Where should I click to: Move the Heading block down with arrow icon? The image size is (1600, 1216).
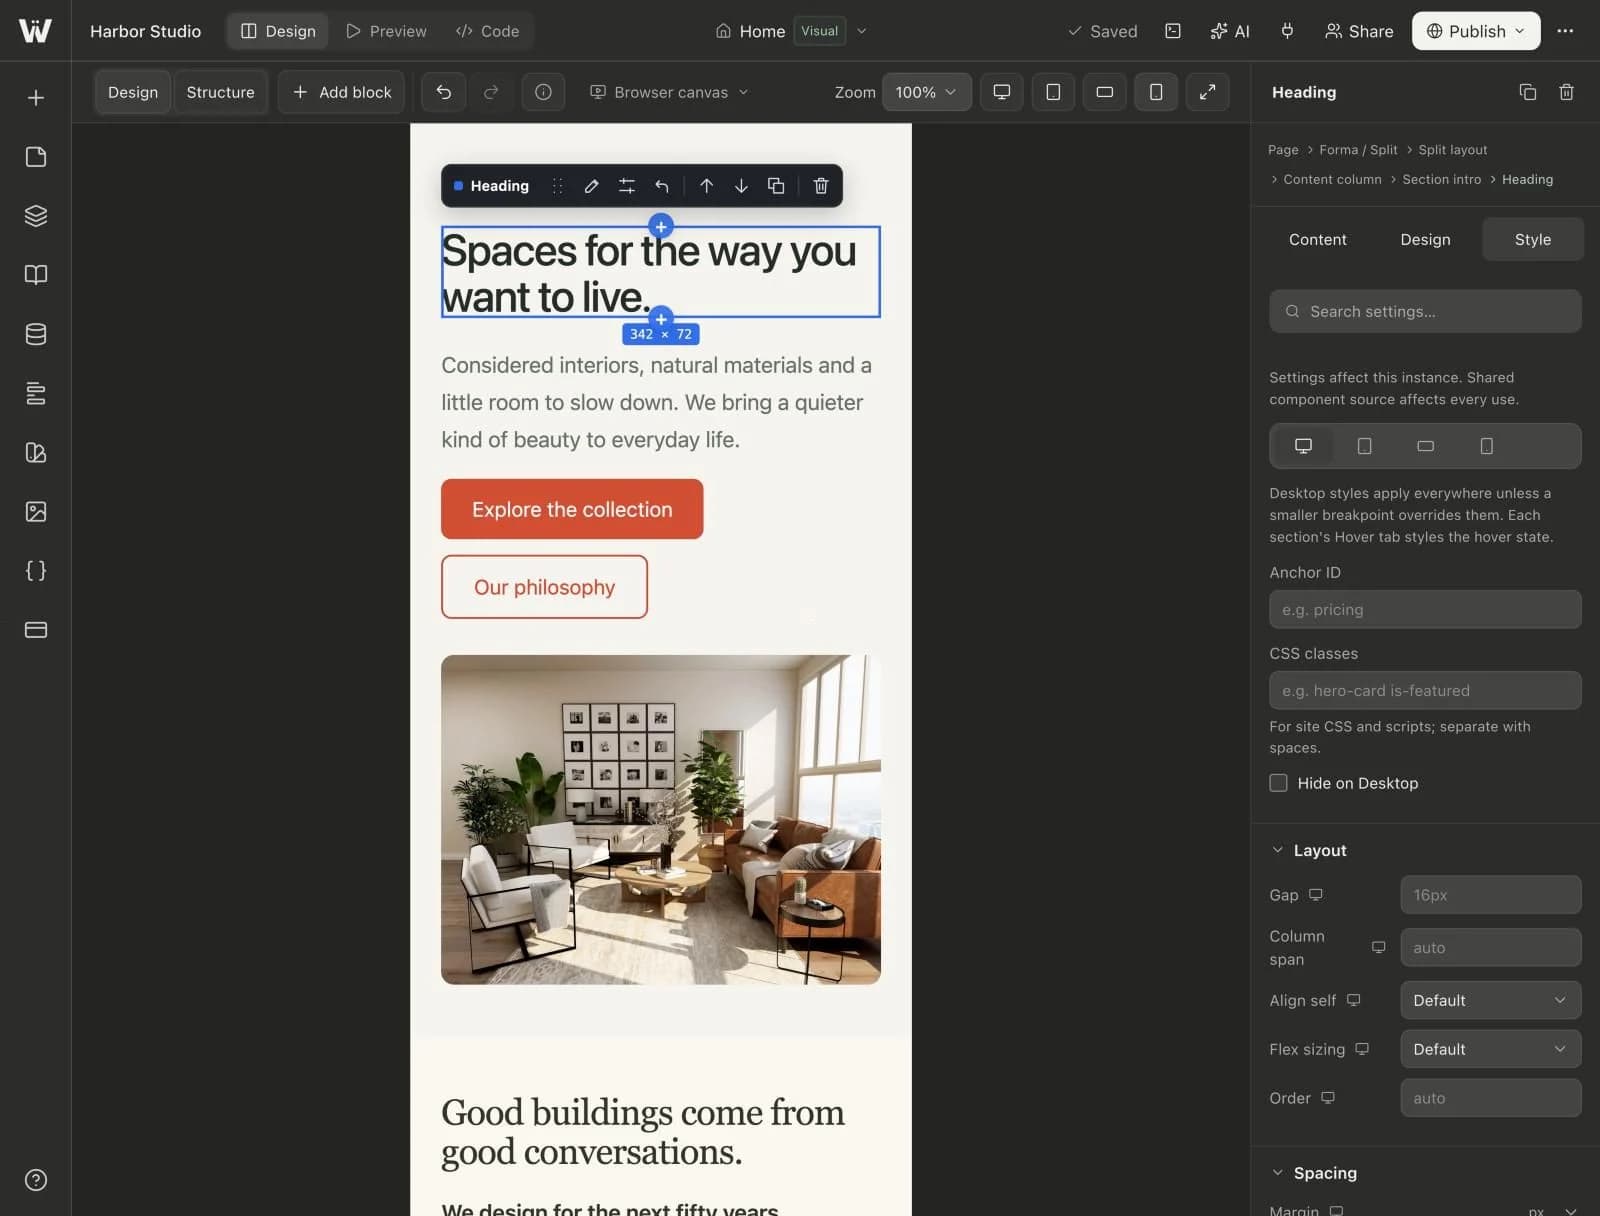(741, 186)
